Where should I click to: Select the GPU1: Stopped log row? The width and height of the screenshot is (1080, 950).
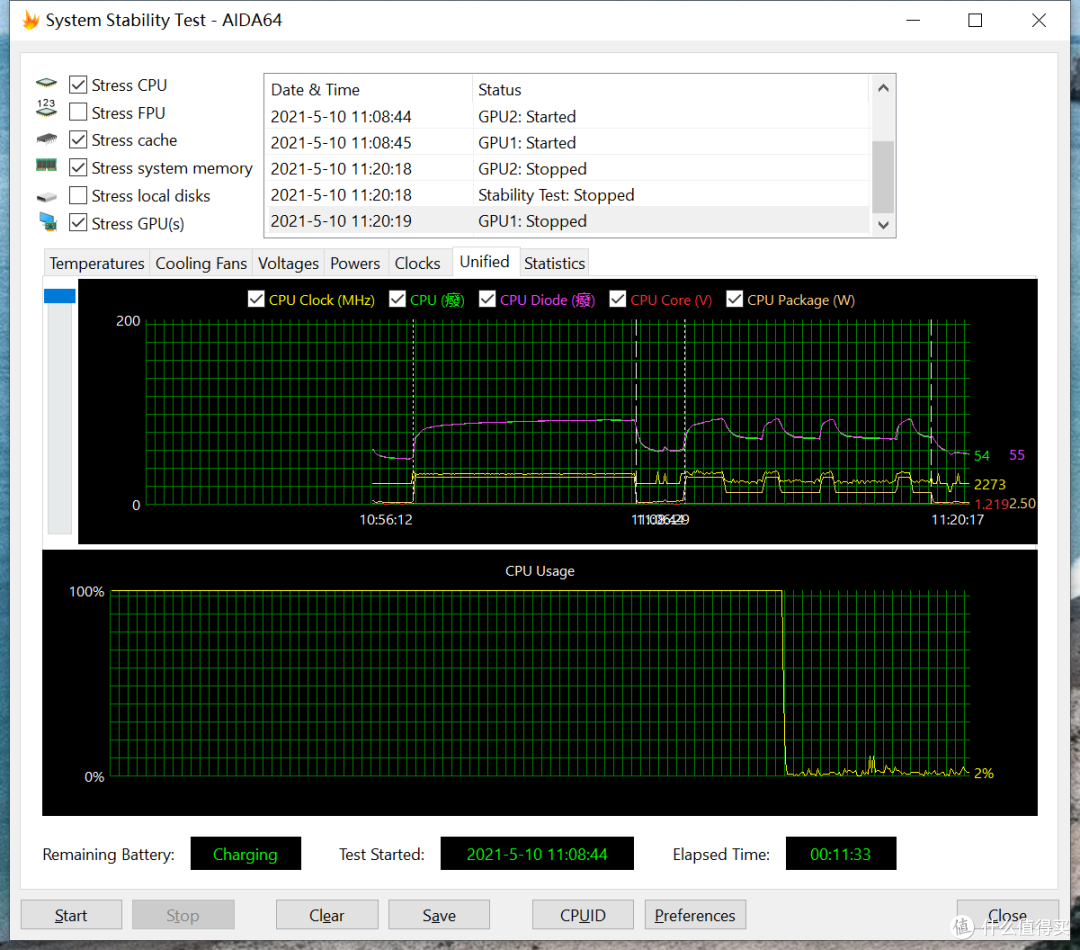569,221
